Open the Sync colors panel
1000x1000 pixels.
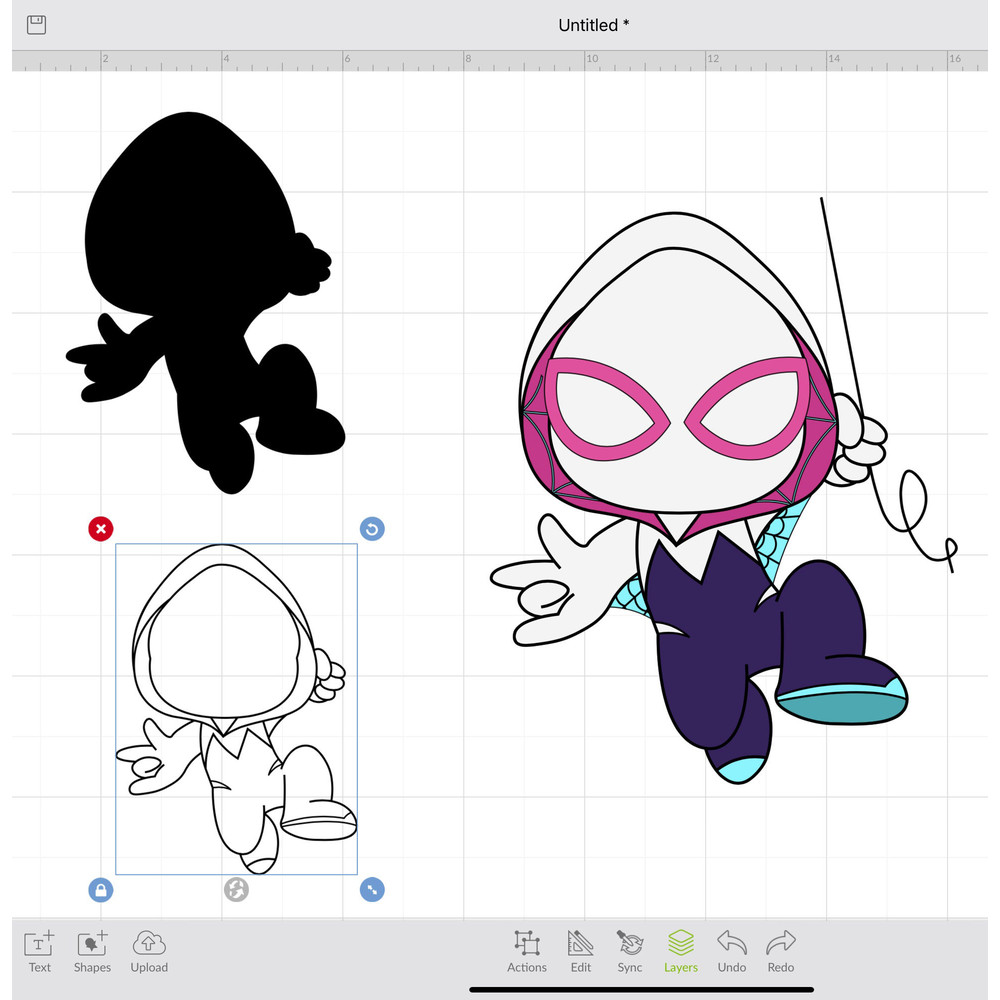click(x=630, y=951)
